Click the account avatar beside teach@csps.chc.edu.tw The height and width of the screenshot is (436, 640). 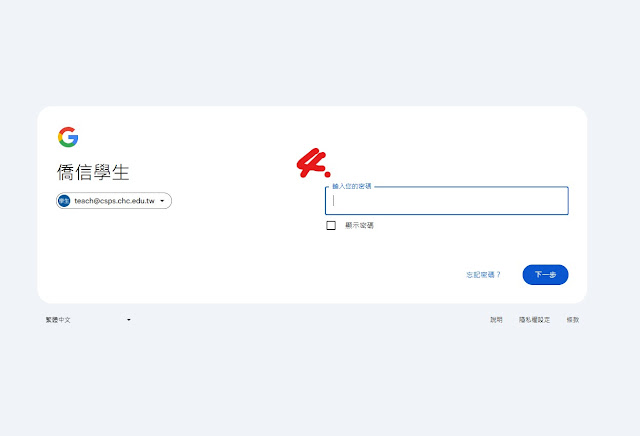click(64, 201)
